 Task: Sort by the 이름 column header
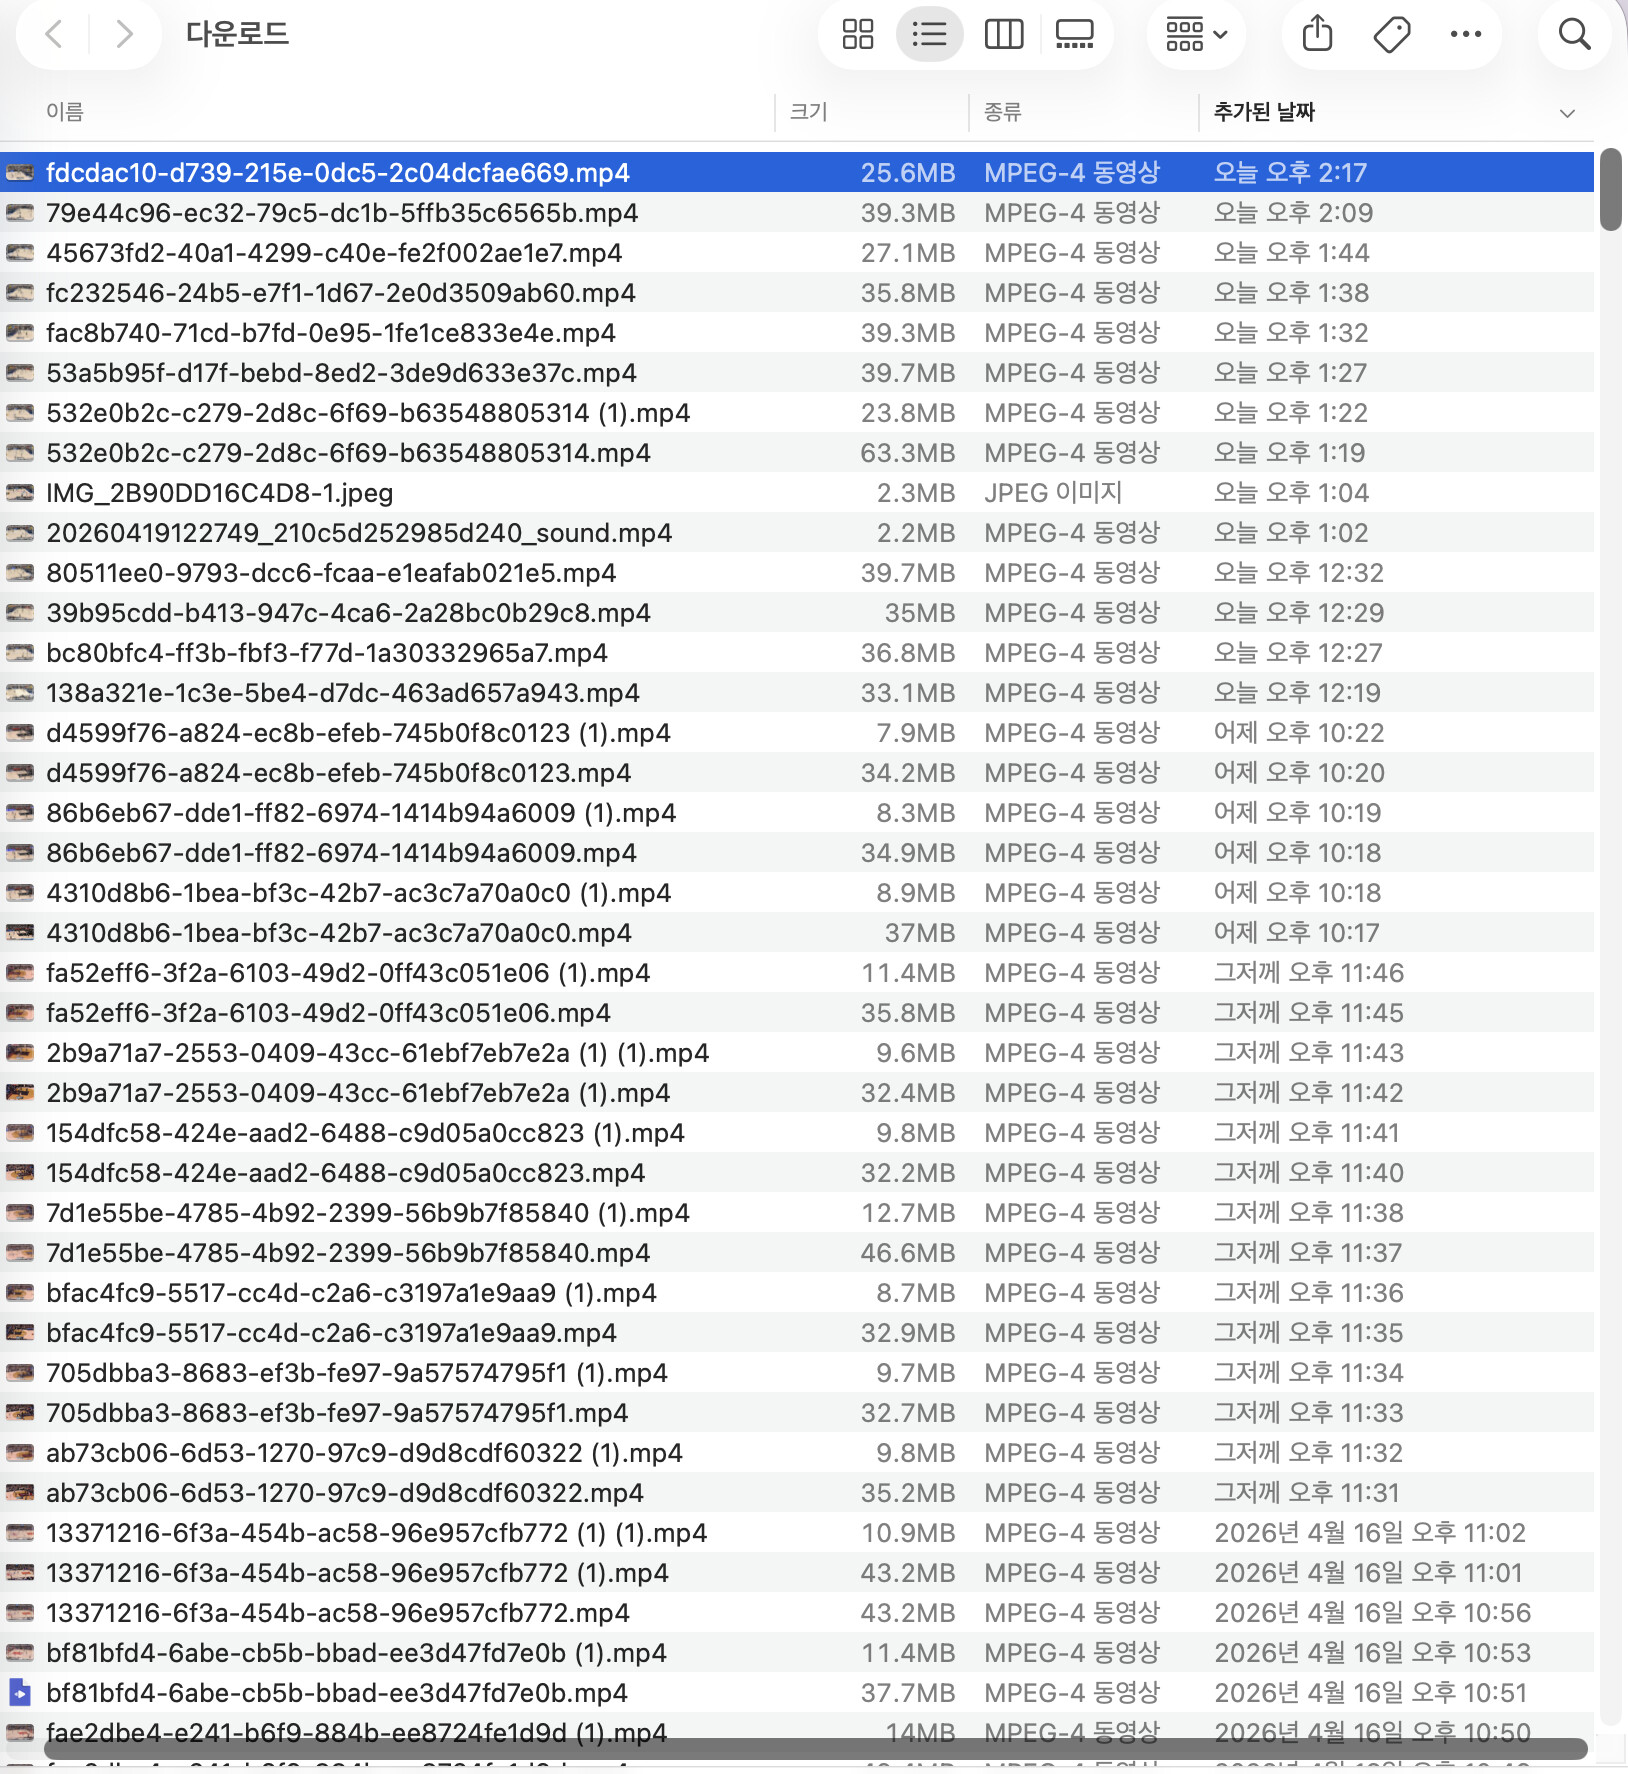64,112
